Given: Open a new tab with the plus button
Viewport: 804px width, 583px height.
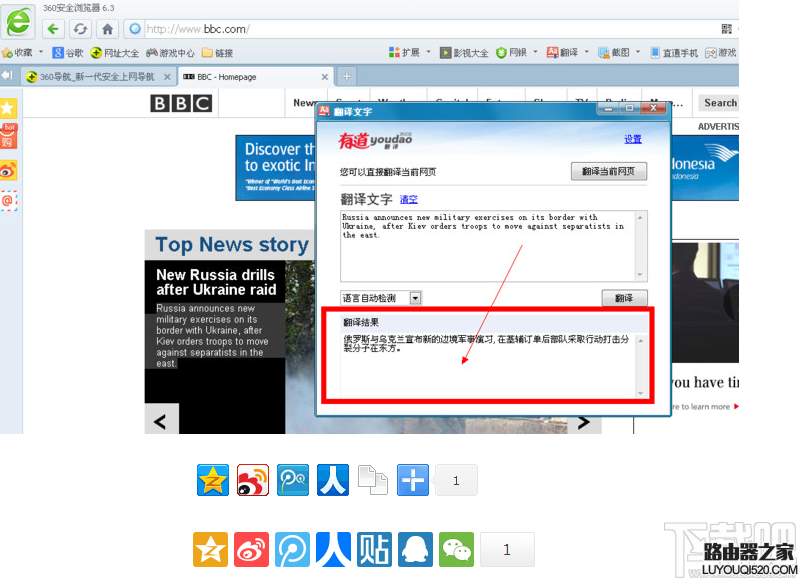Looking at the screenshot, I should [346, 76].
